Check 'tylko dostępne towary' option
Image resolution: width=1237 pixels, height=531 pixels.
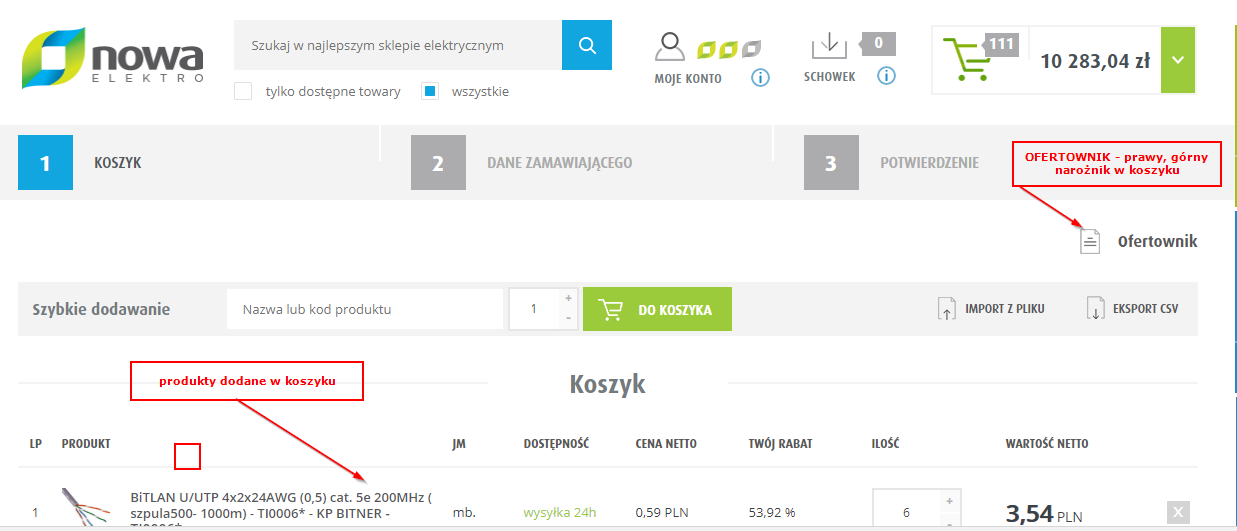[242, 91]
